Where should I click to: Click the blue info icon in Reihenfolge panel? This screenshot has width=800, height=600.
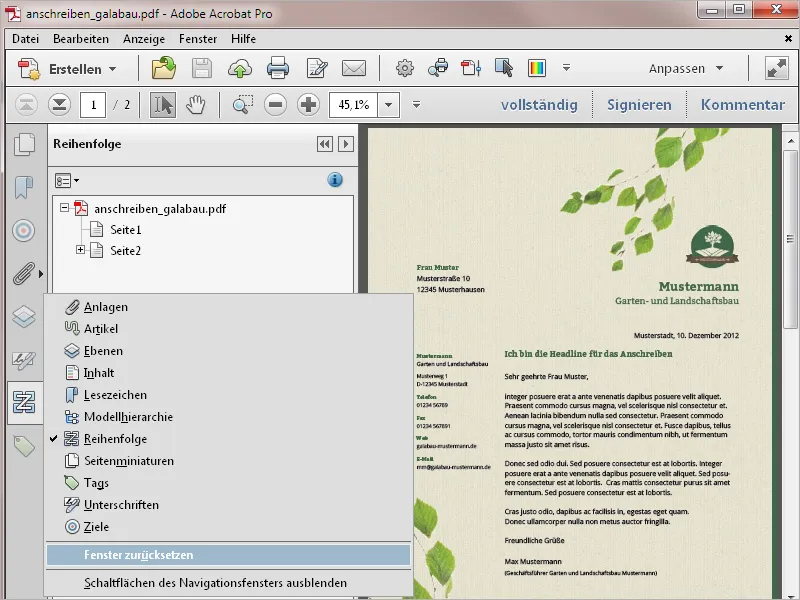[x=335, y=180]
